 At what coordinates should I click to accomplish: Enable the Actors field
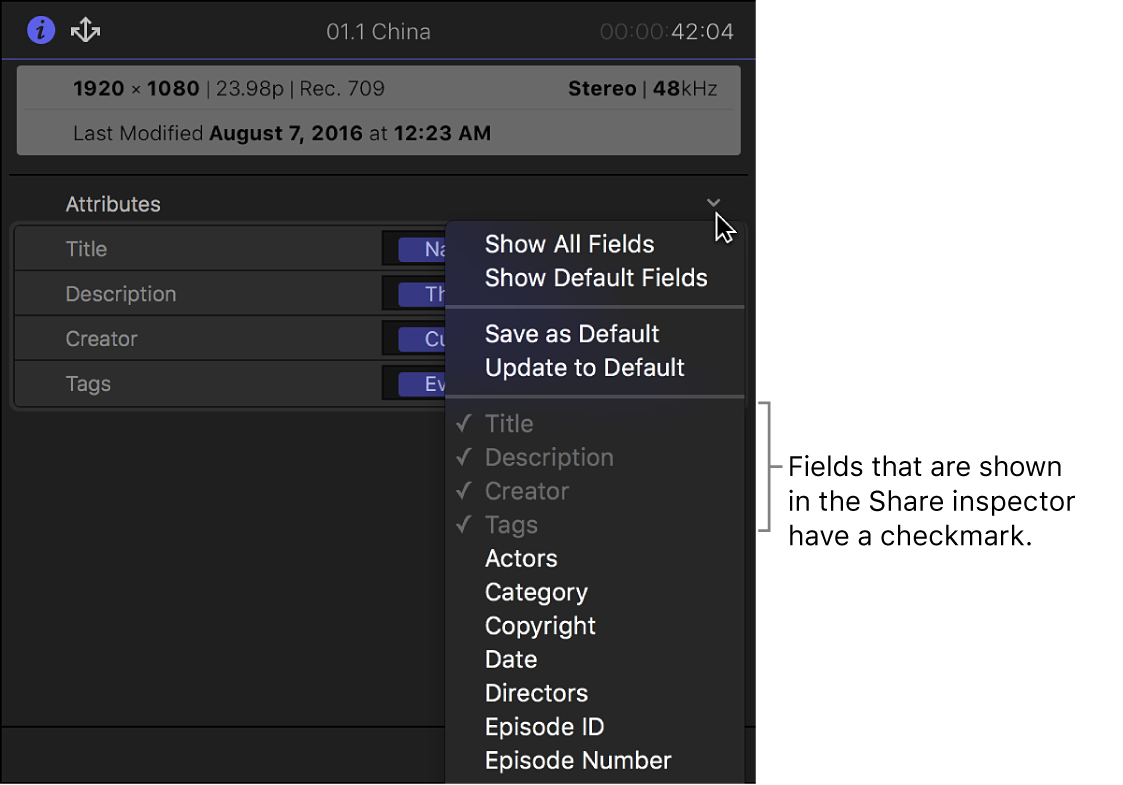(x=521, y=558)
